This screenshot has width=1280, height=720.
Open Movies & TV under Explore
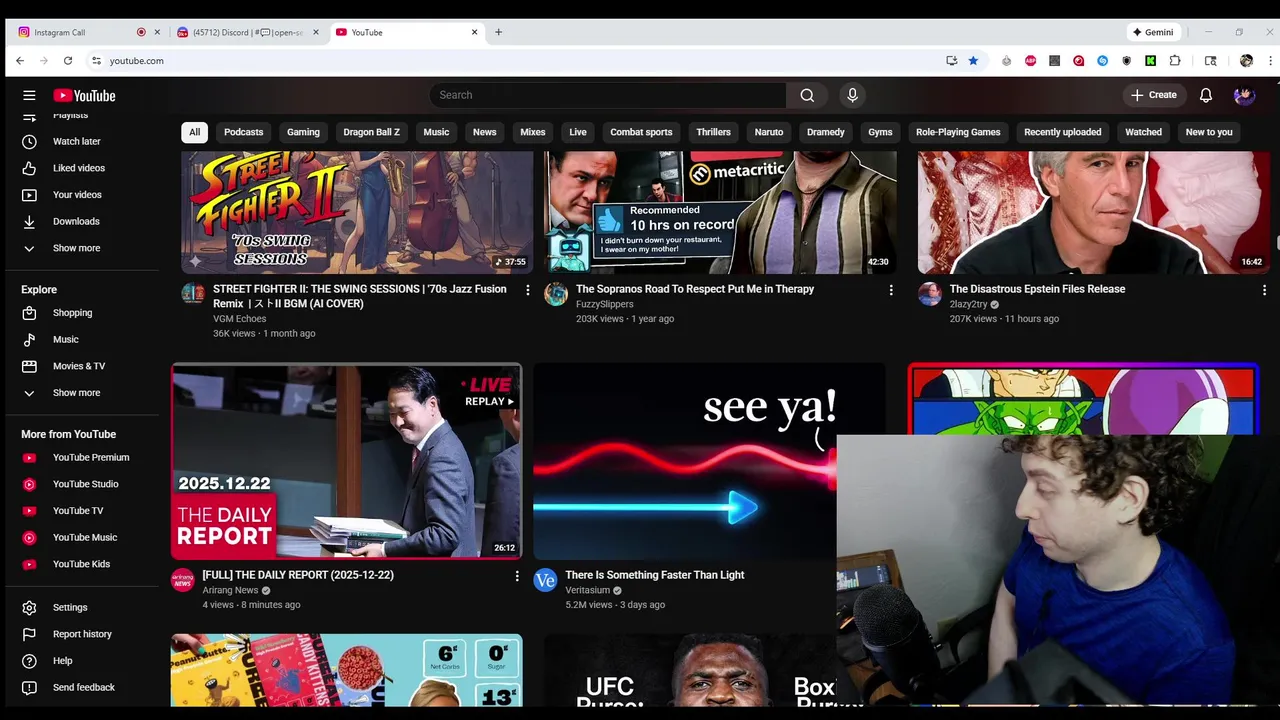(x=79, y=366)
